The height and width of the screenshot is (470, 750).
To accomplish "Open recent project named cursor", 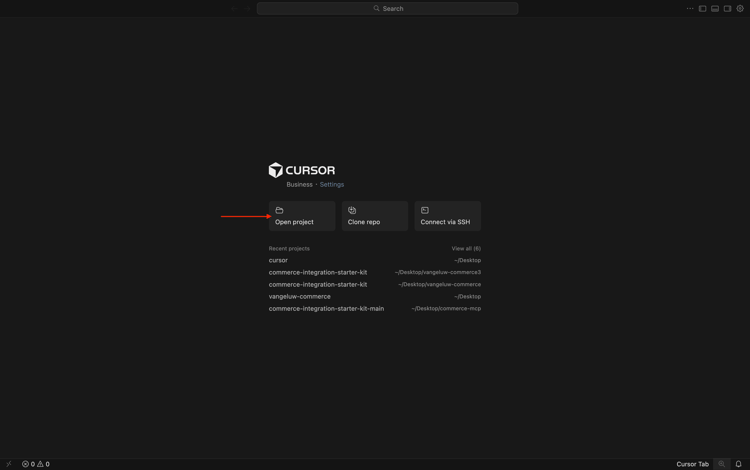I will [375, 261].
